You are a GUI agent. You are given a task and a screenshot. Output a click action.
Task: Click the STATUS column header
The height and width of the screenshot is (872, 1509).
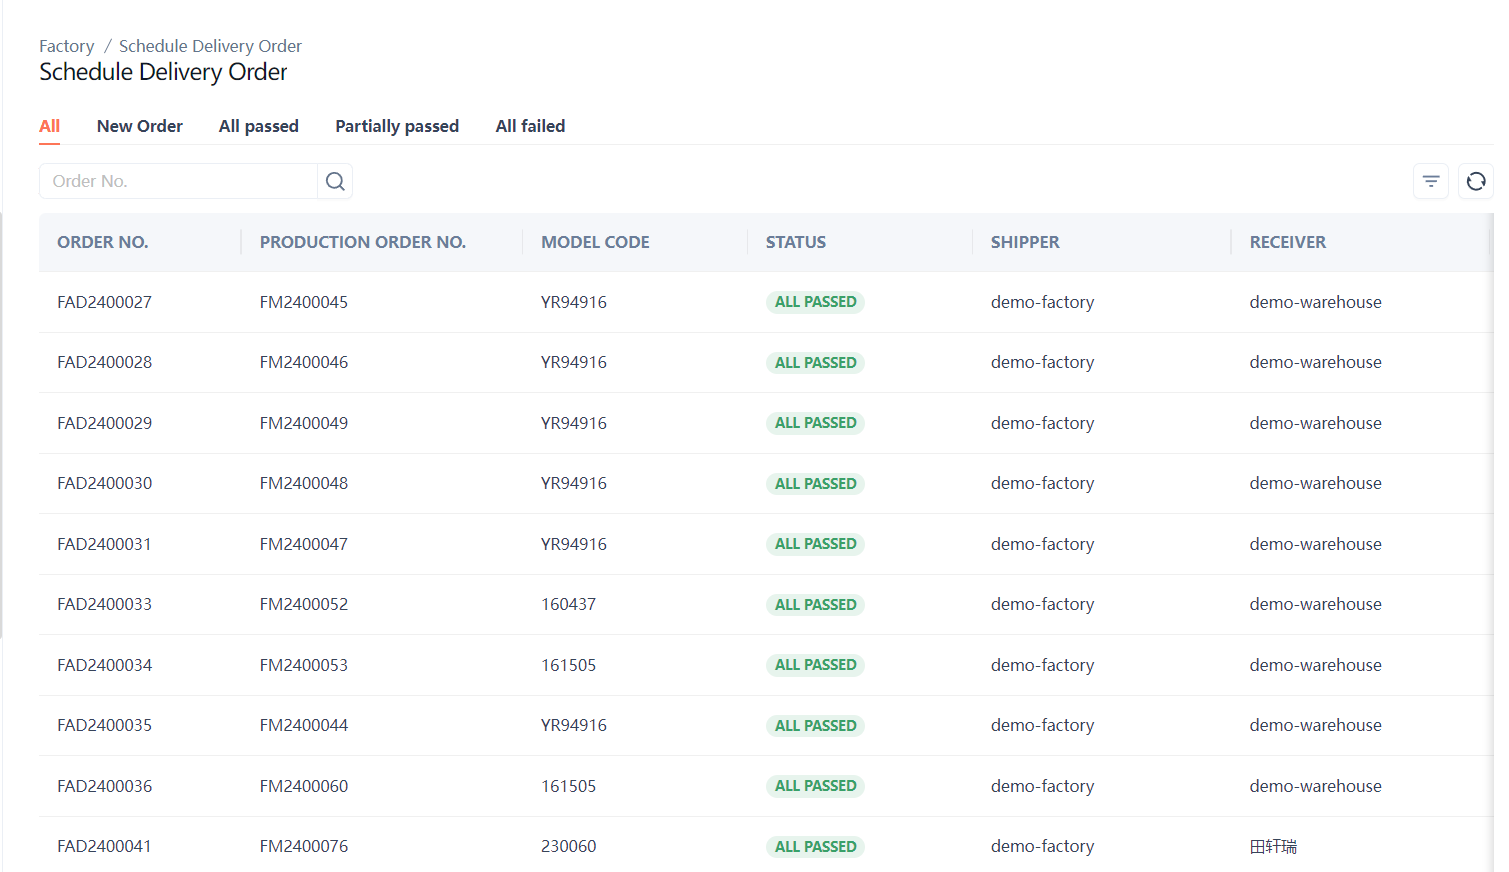coord(795,242)
